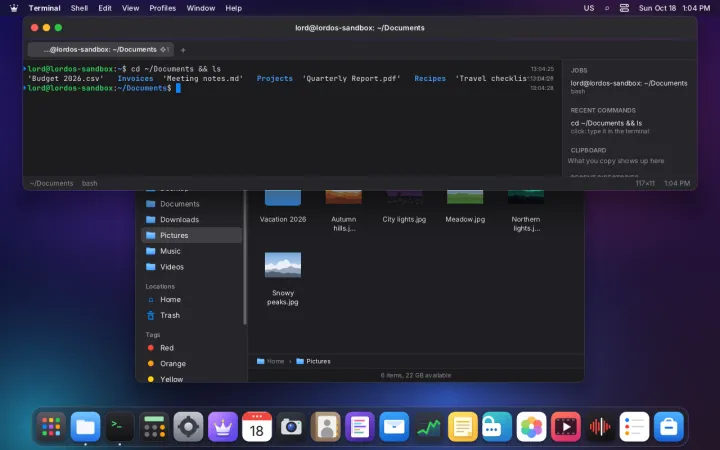Open Photos flower icon in dock

click(531, 427)
